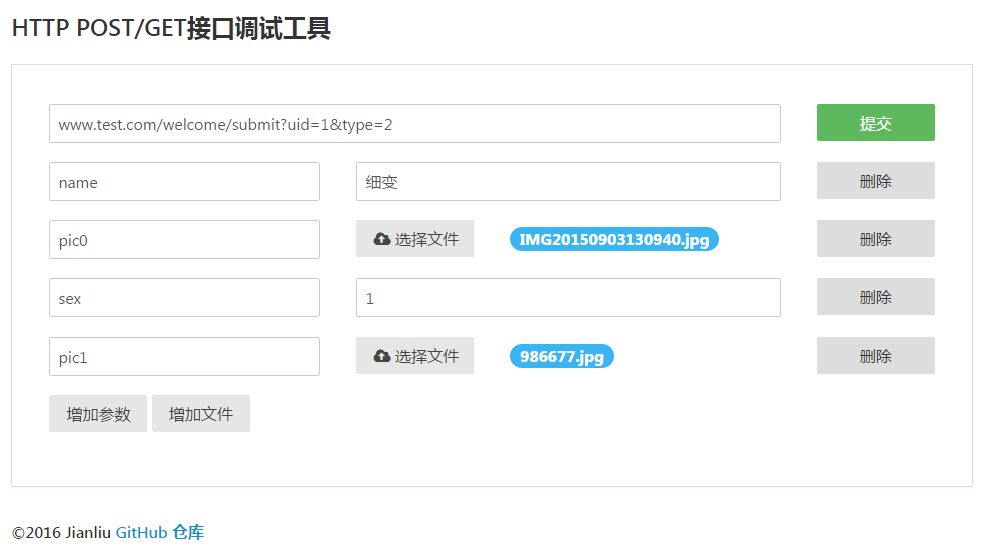Image resolution: width=984 pixels, height=559 pixels.
Task: Delete the sex parameter row
Action: [x=875, y=297]
